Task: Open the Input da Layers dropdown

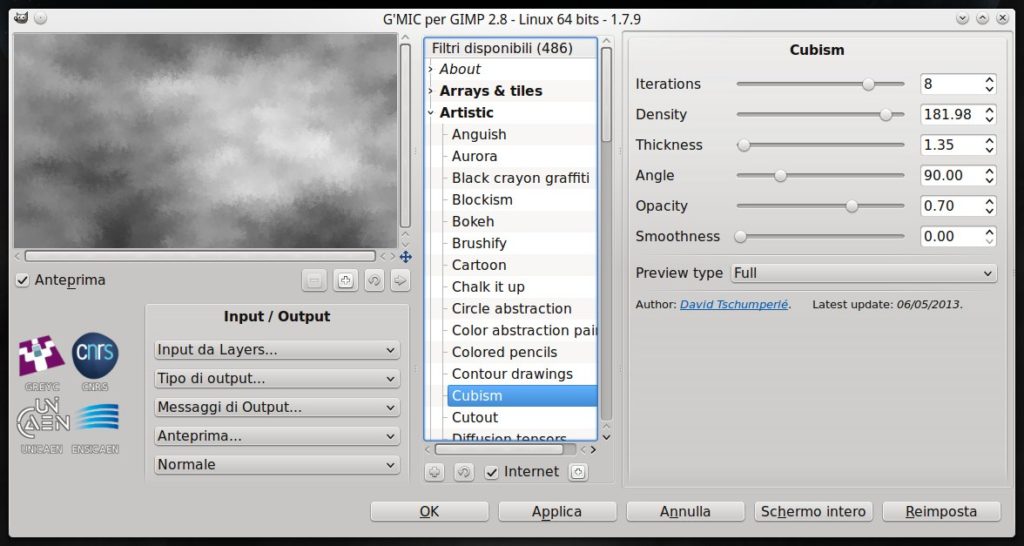Action: (x=277, y=350)
